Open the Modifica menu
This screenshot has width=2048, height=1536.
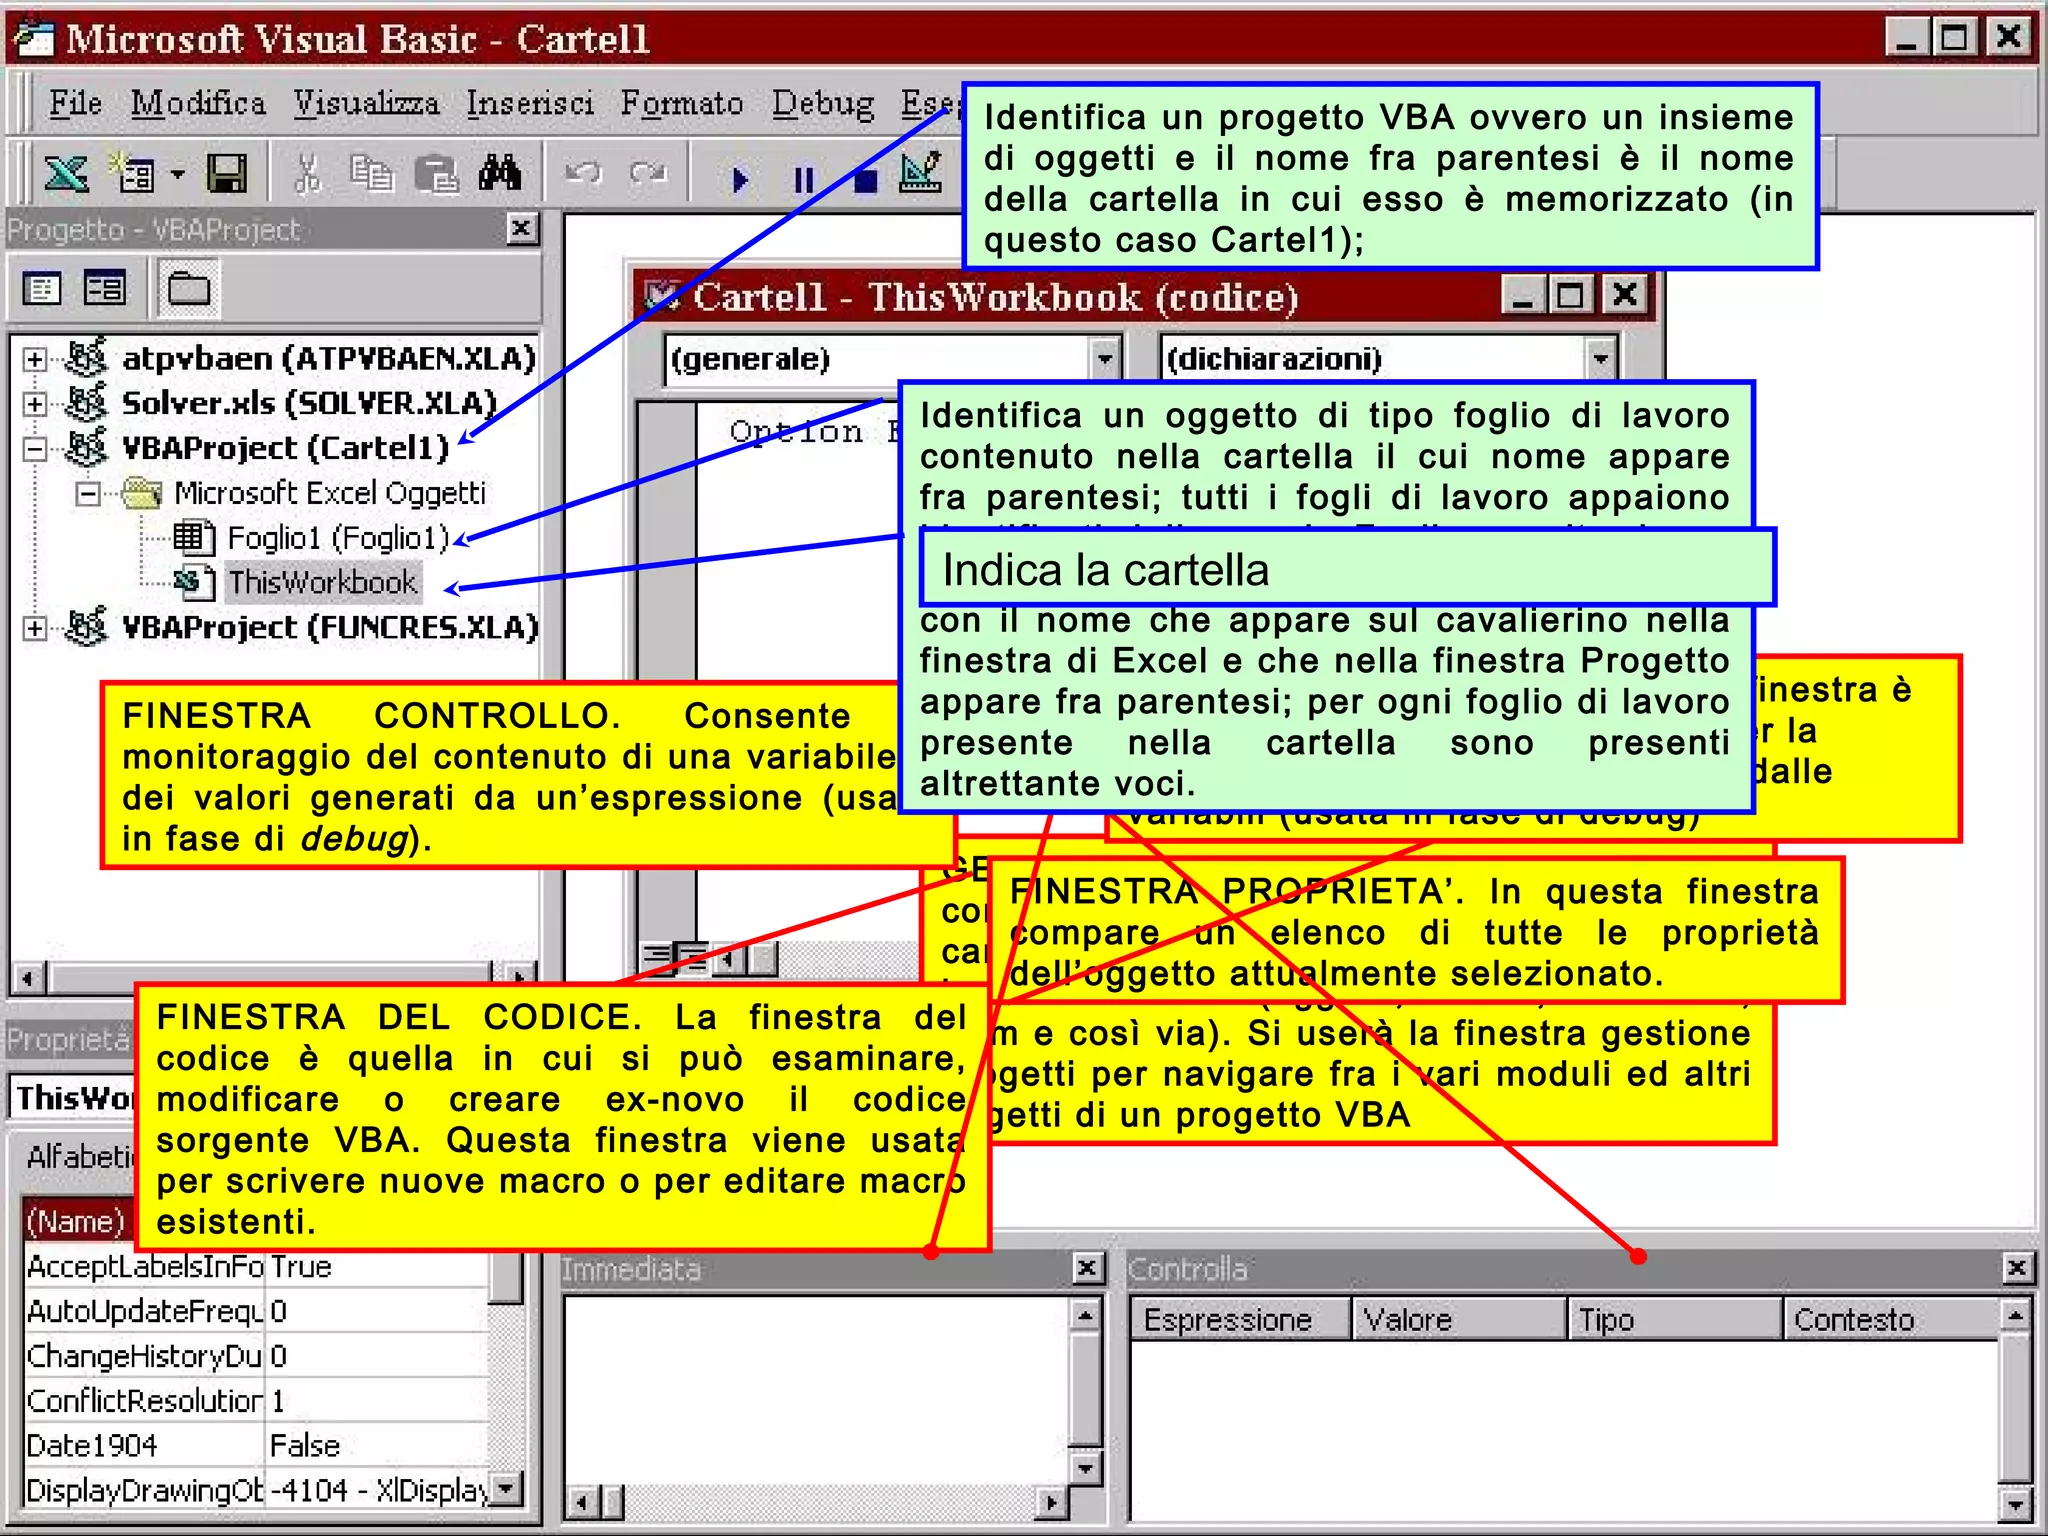pos(198,103)
